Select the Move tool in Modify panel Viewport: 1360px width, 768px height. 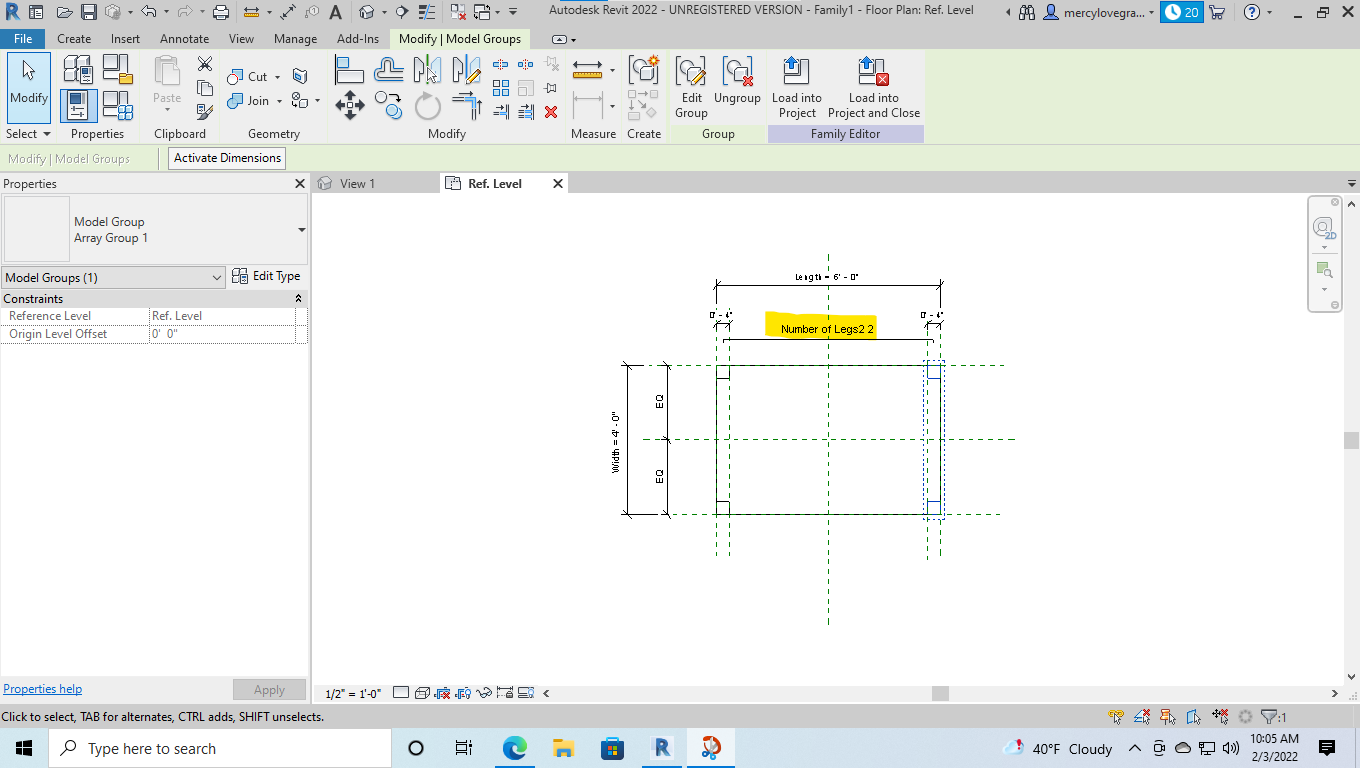[x=349, y=104]
